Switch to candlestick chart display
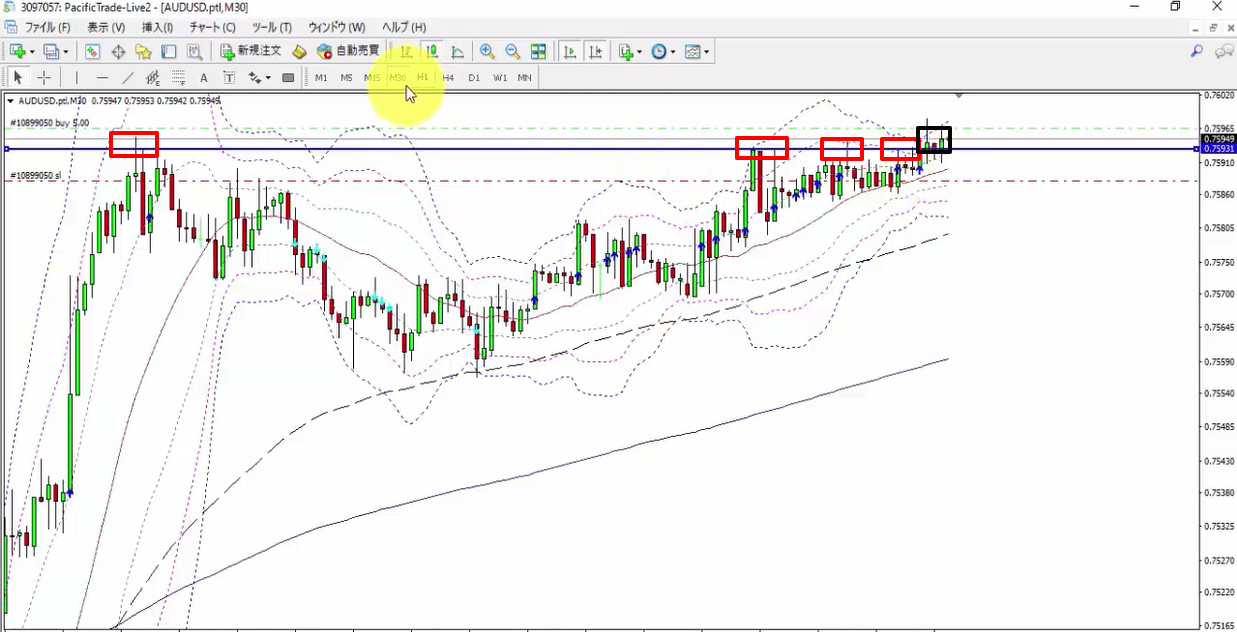Image resolution: width=1237 pixels, height=632 pixels. click(x=432, y=51)
